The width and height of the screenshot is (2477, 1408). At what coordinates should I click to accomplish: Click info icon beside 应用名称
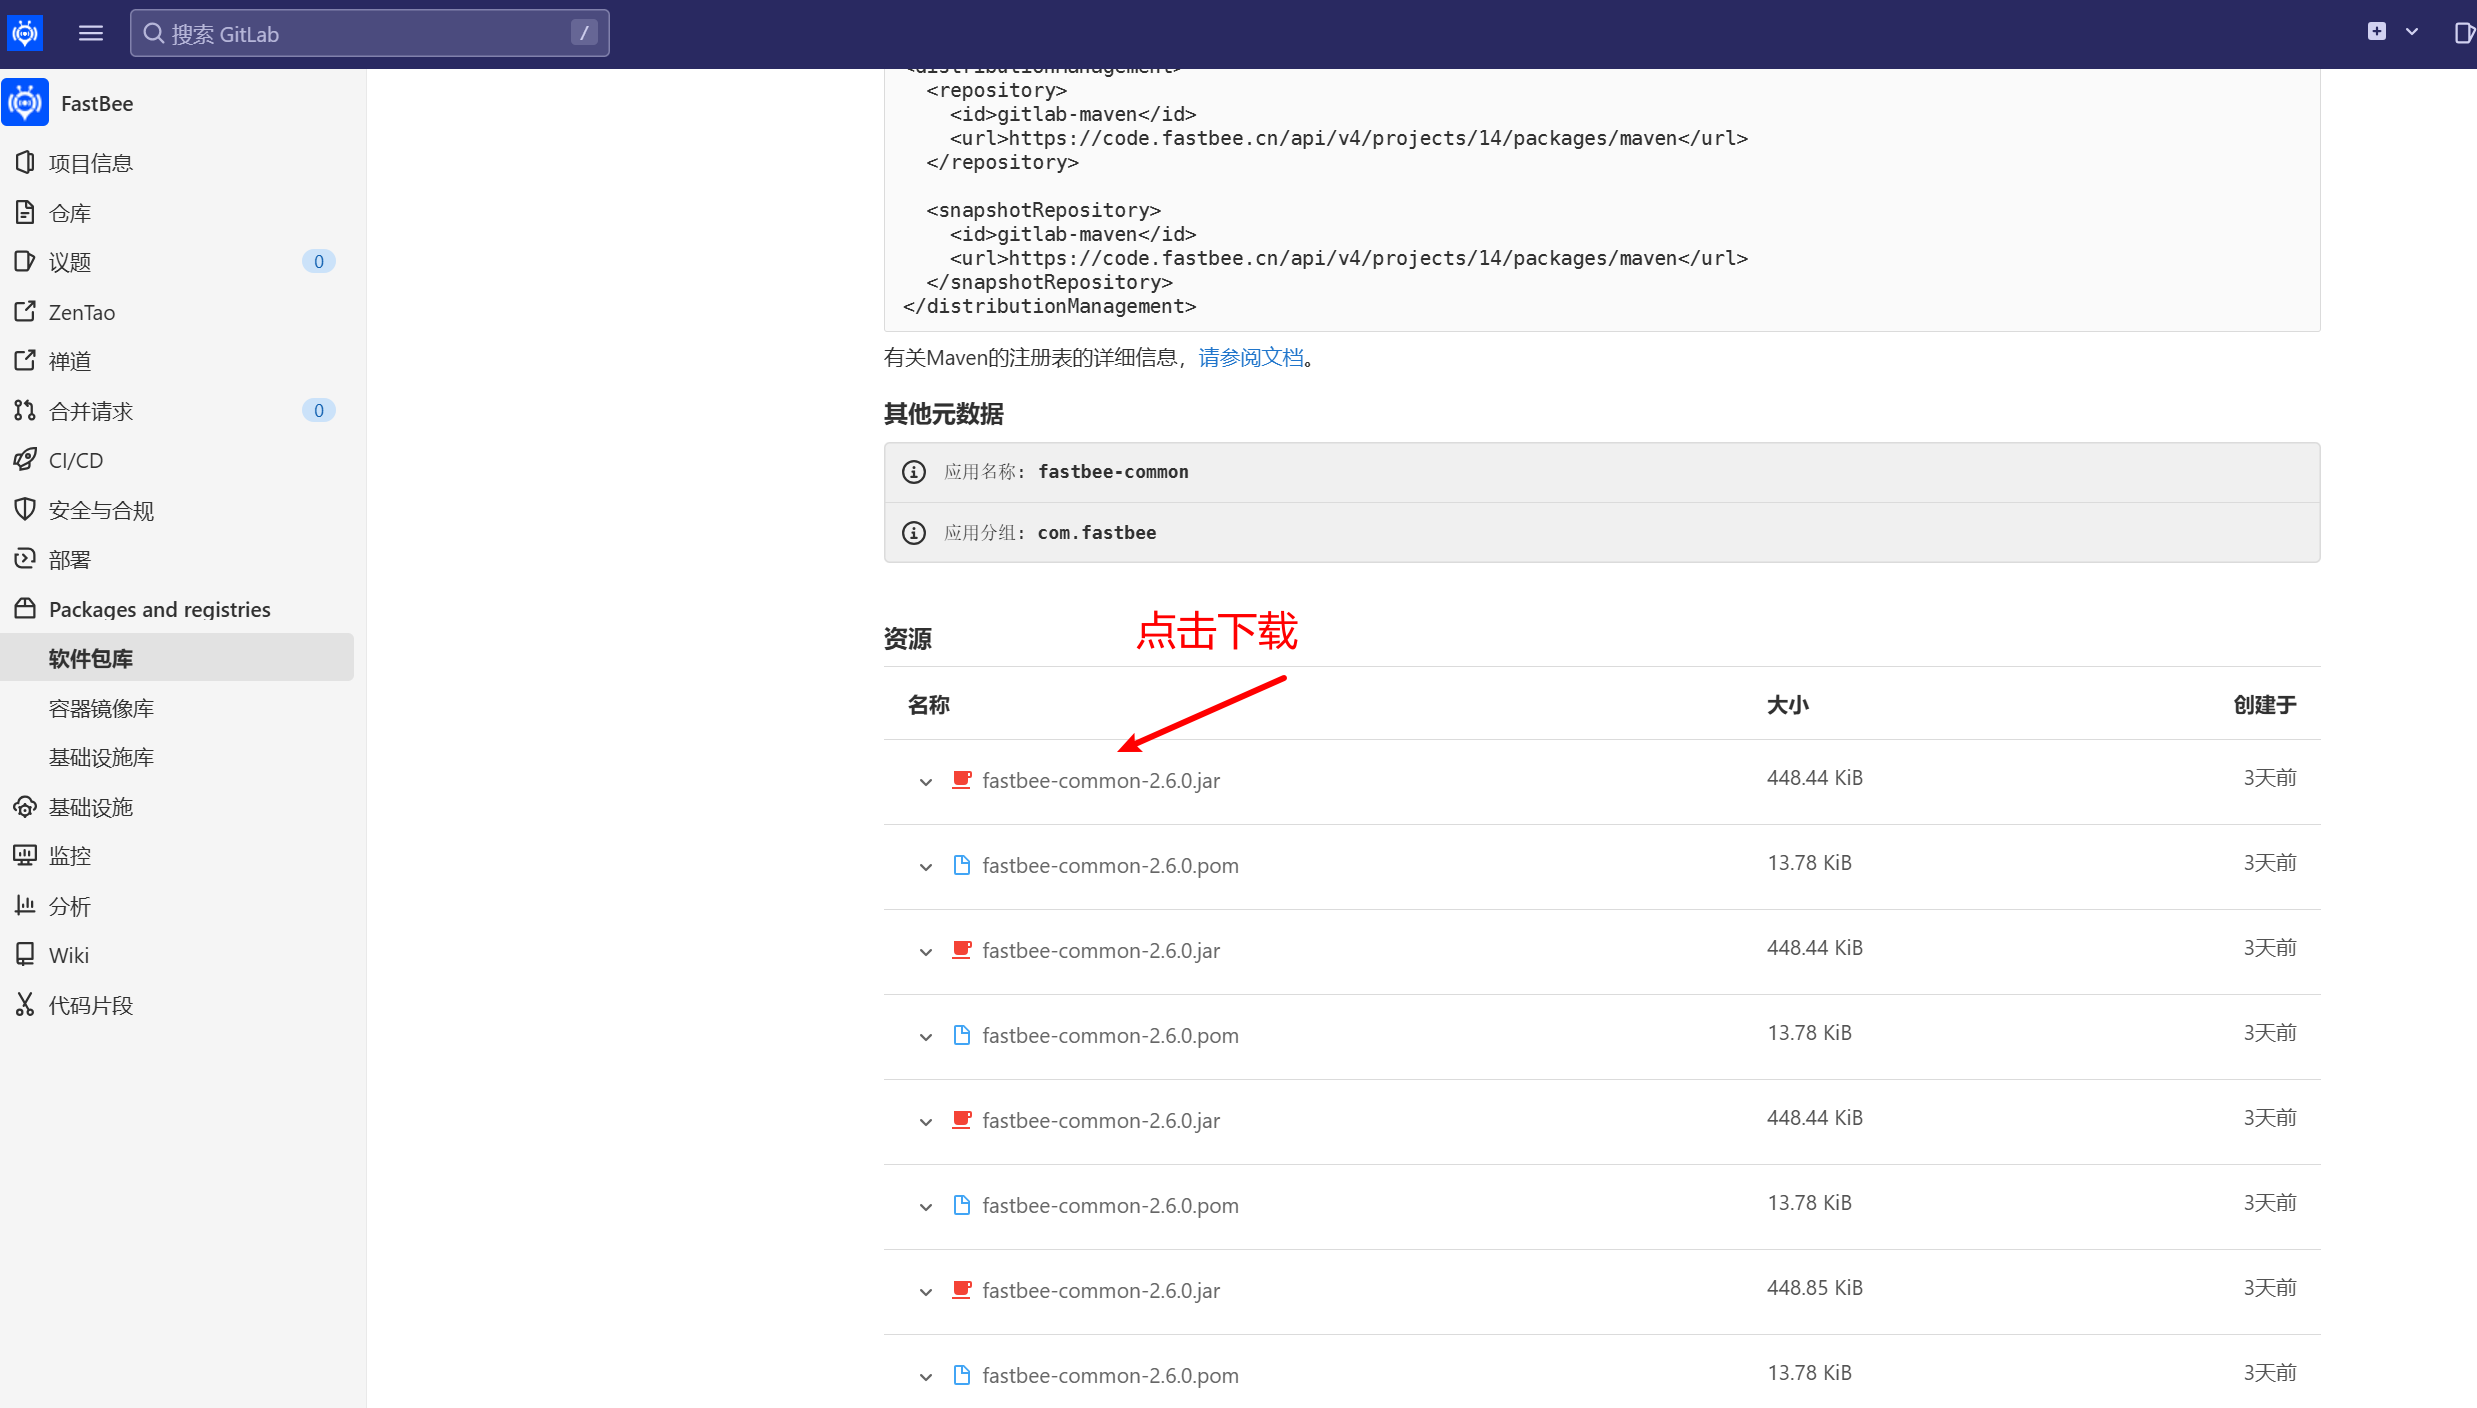914,472
